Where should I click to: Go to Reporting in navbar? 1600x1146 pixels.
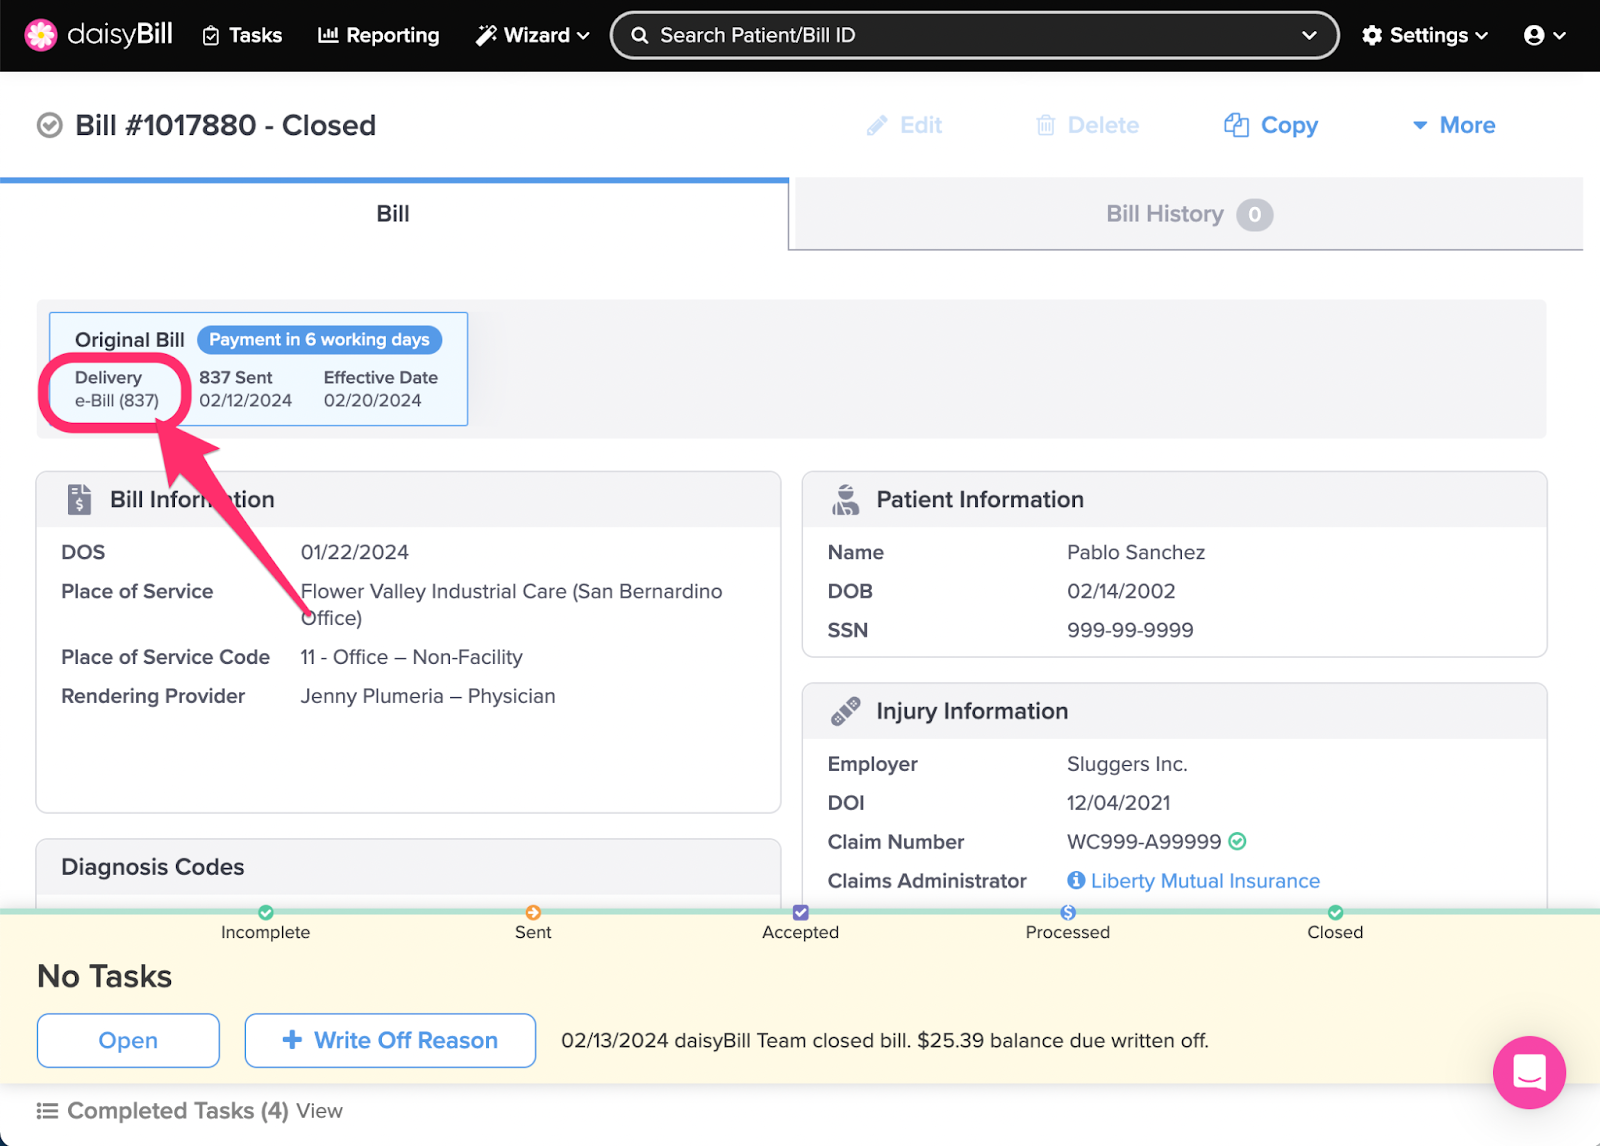pyautogui.click(x=379, y=35)
